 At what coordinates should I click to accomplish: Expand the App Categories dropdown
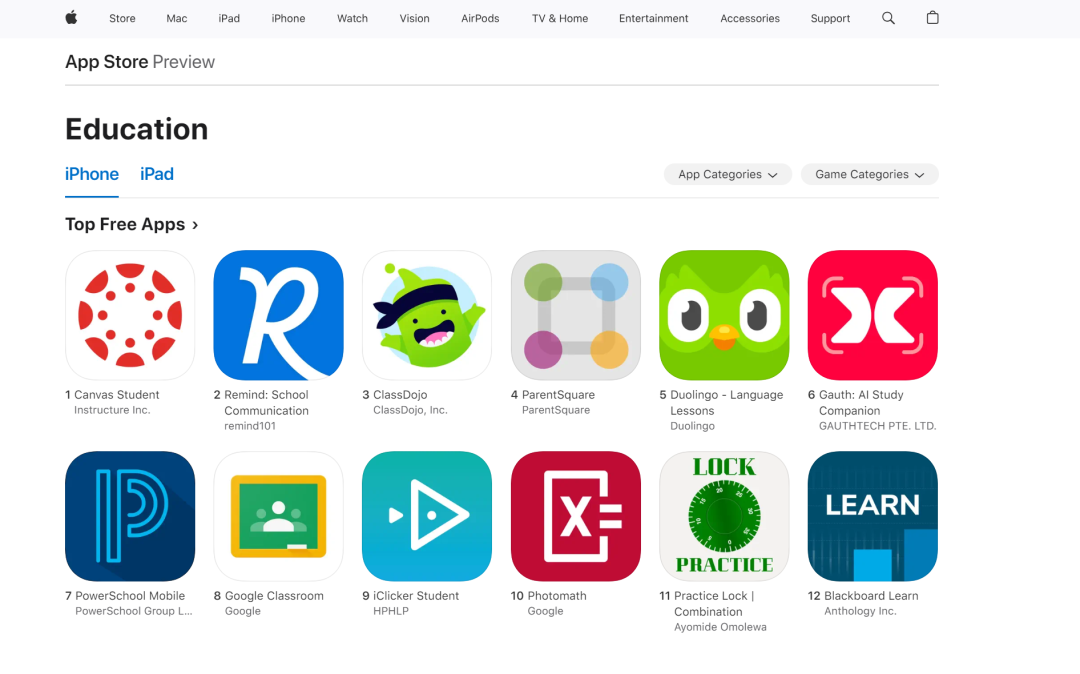point(727,174)
